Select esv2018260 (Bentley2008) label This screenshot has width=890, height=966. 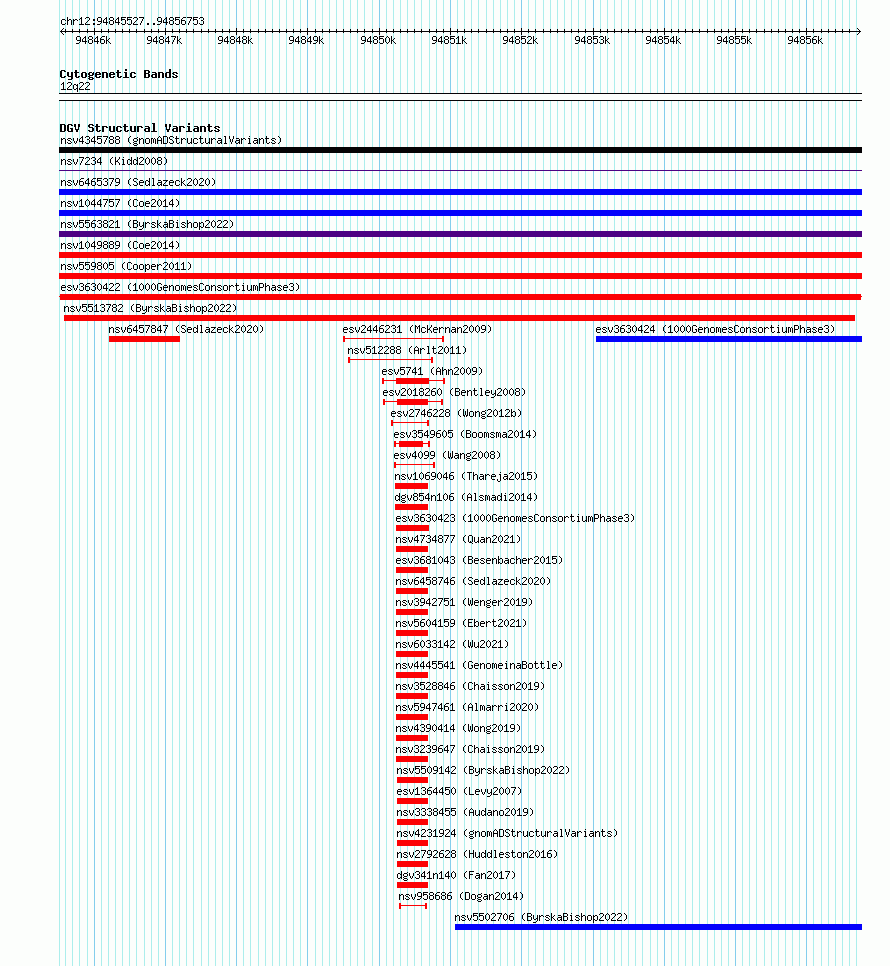(x=454, y=392)
